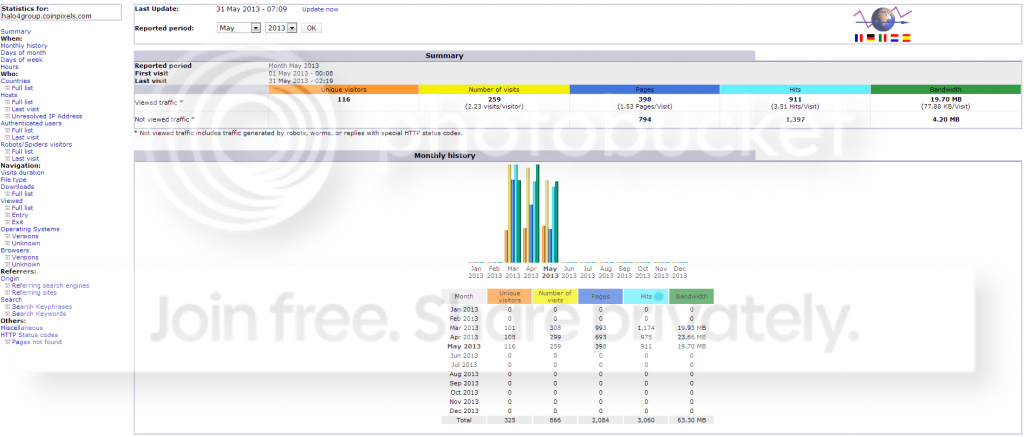Click the yellow Number of visits summary header
This screenshot has width=1024, height=437.
coord(494,89)
